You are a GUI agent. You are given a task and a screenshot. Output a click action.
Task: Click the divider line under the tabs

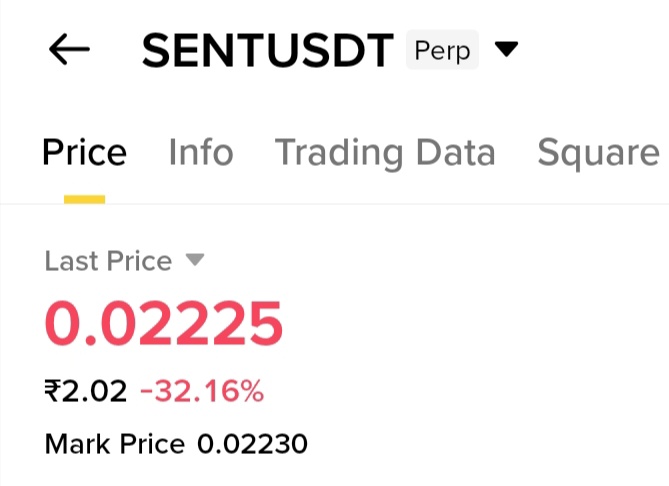pyautogui.click(x=400, y=205)
